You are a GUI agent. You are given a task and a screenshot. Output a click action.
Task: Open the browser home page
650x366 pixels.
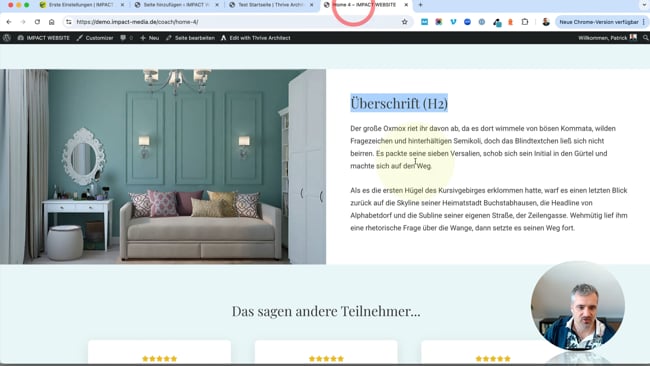coord(51,22)
